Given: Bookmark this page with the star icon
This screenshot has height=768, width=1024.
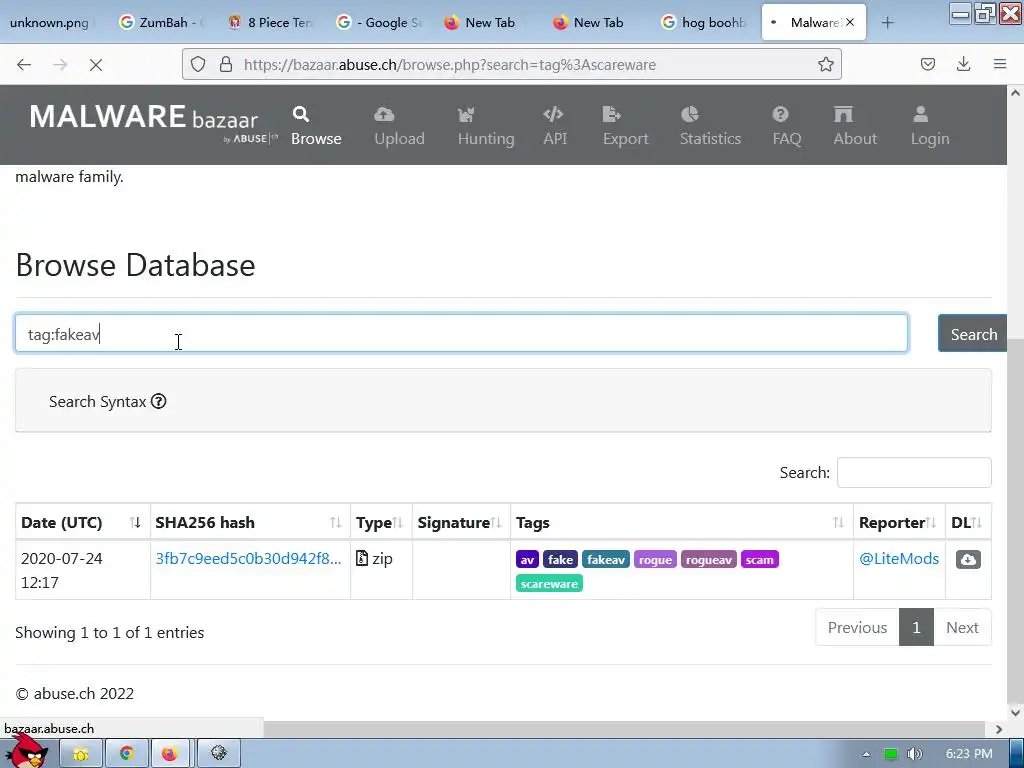Looking at the screenshot, I should [x=825, y=64].
